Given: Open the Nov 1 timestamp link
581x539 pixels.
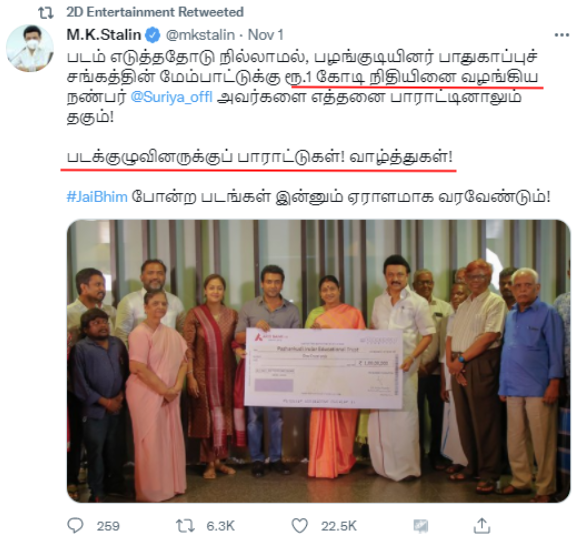Looking at the screenshot, I should click(x=265, y=35).
